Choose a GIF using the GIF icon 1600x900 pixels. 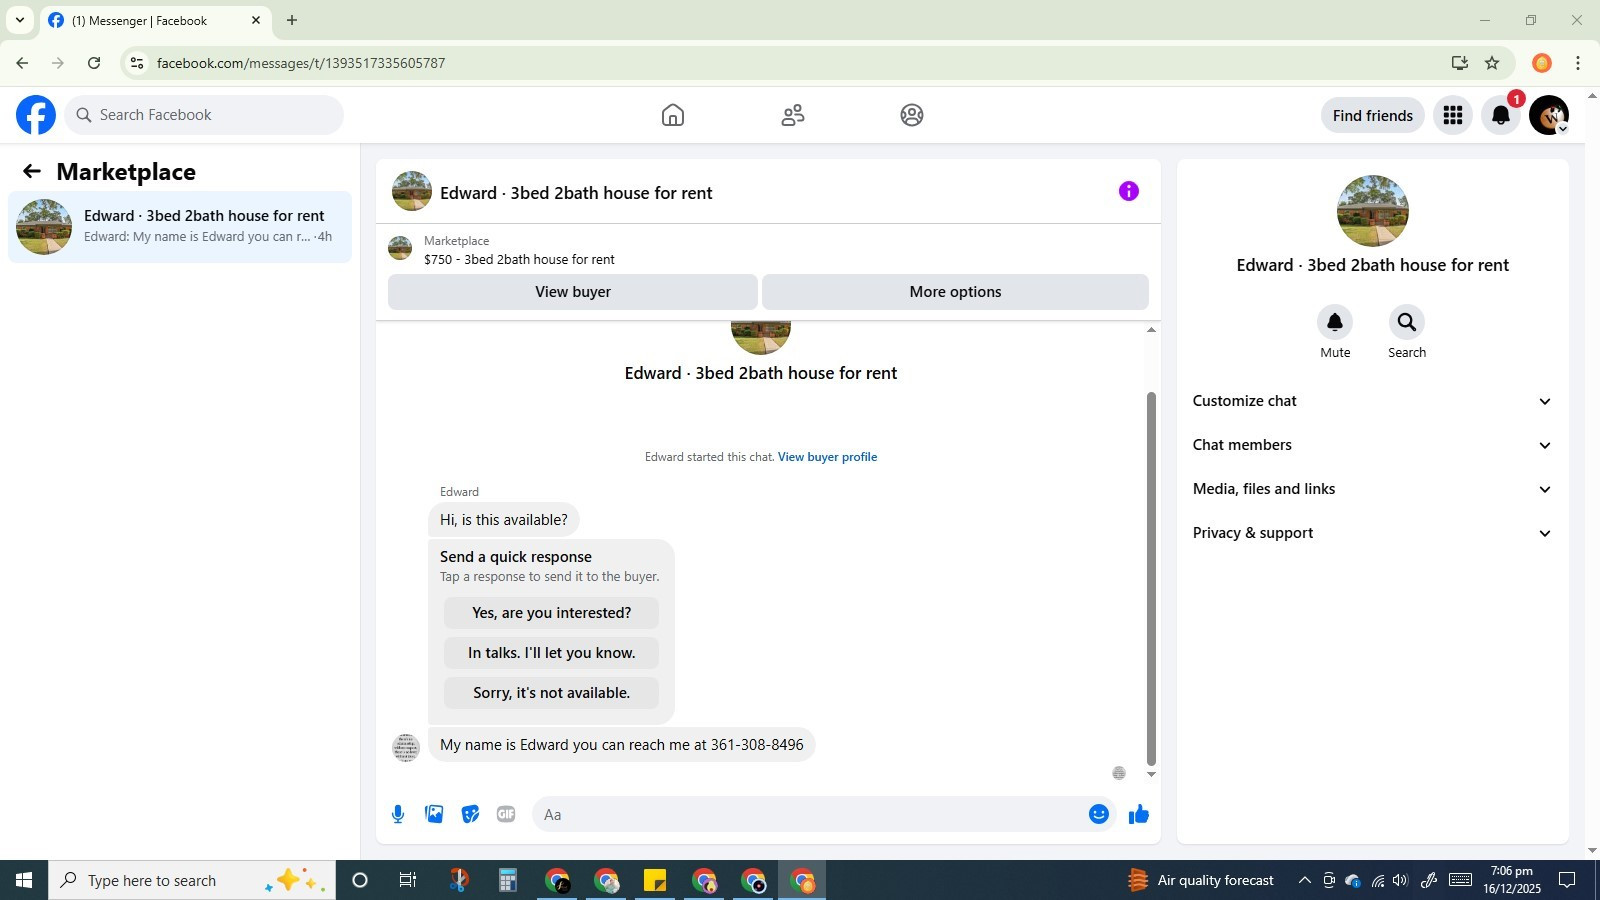506,814
